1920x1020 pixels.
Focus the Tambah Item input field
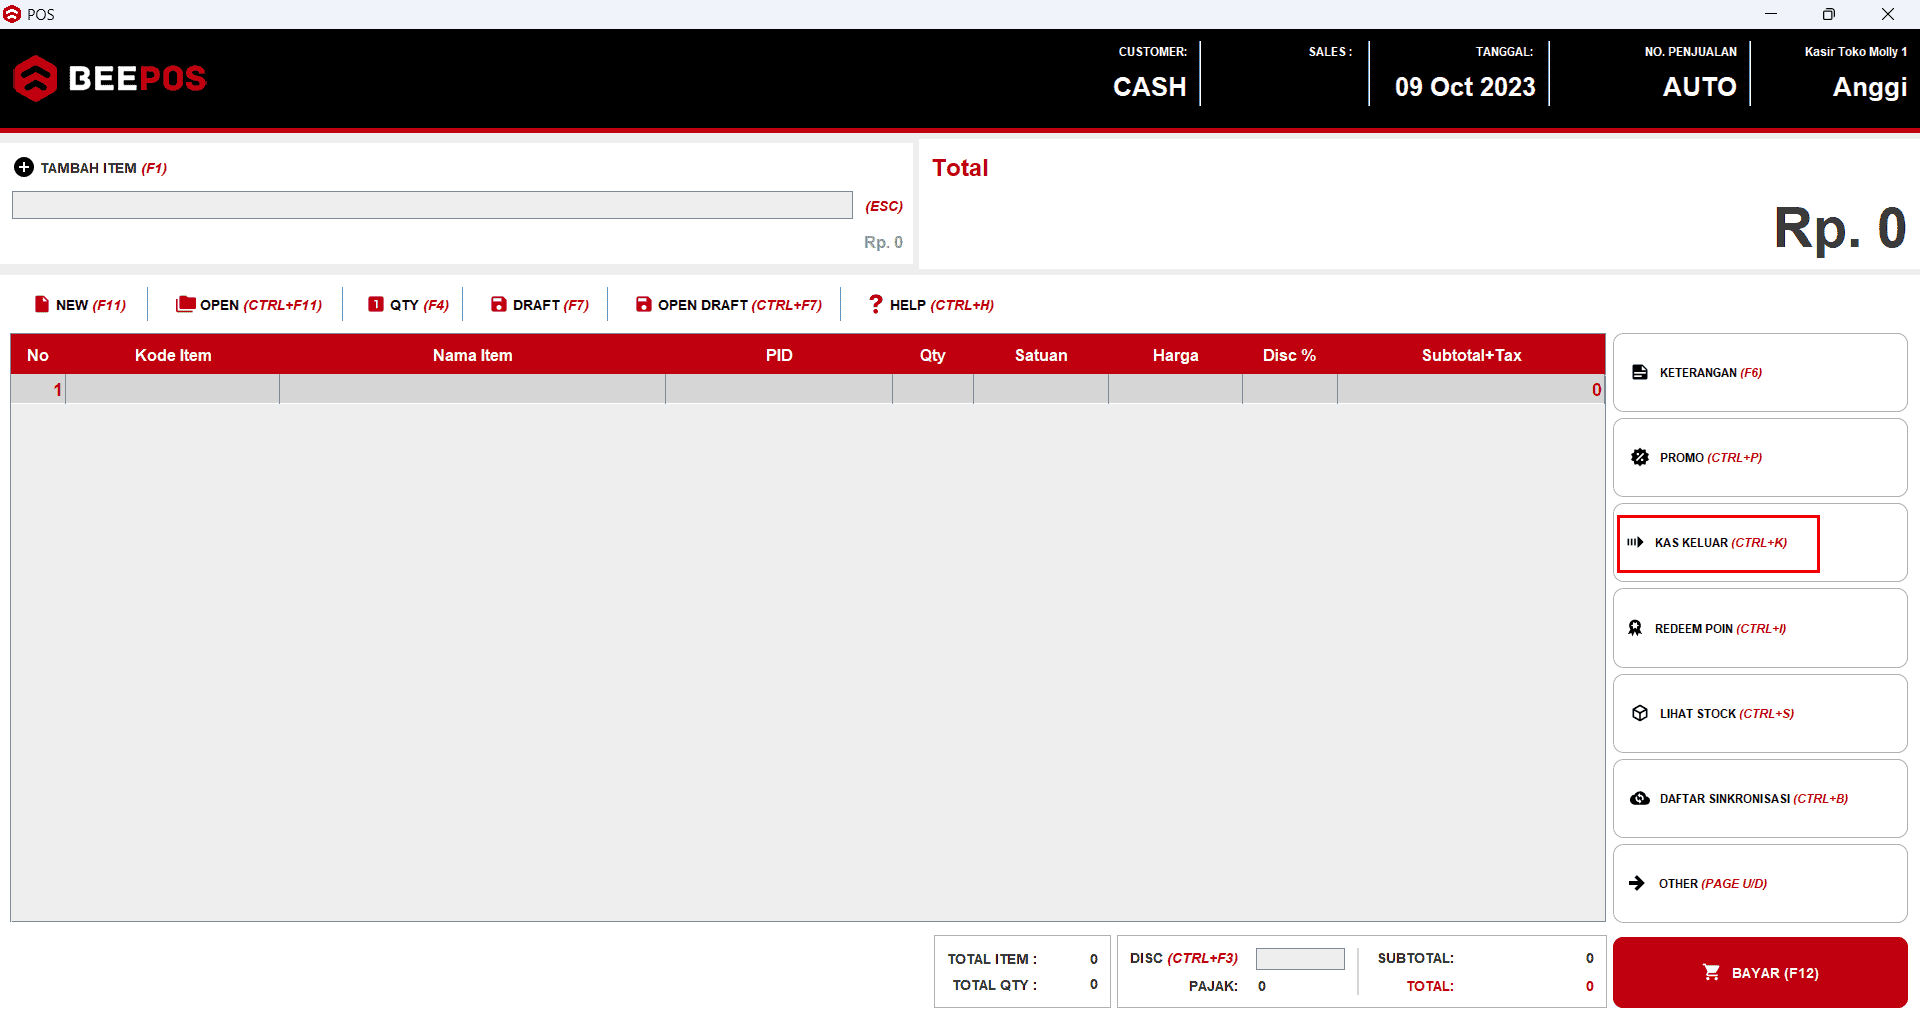click(x=432, y=205)
